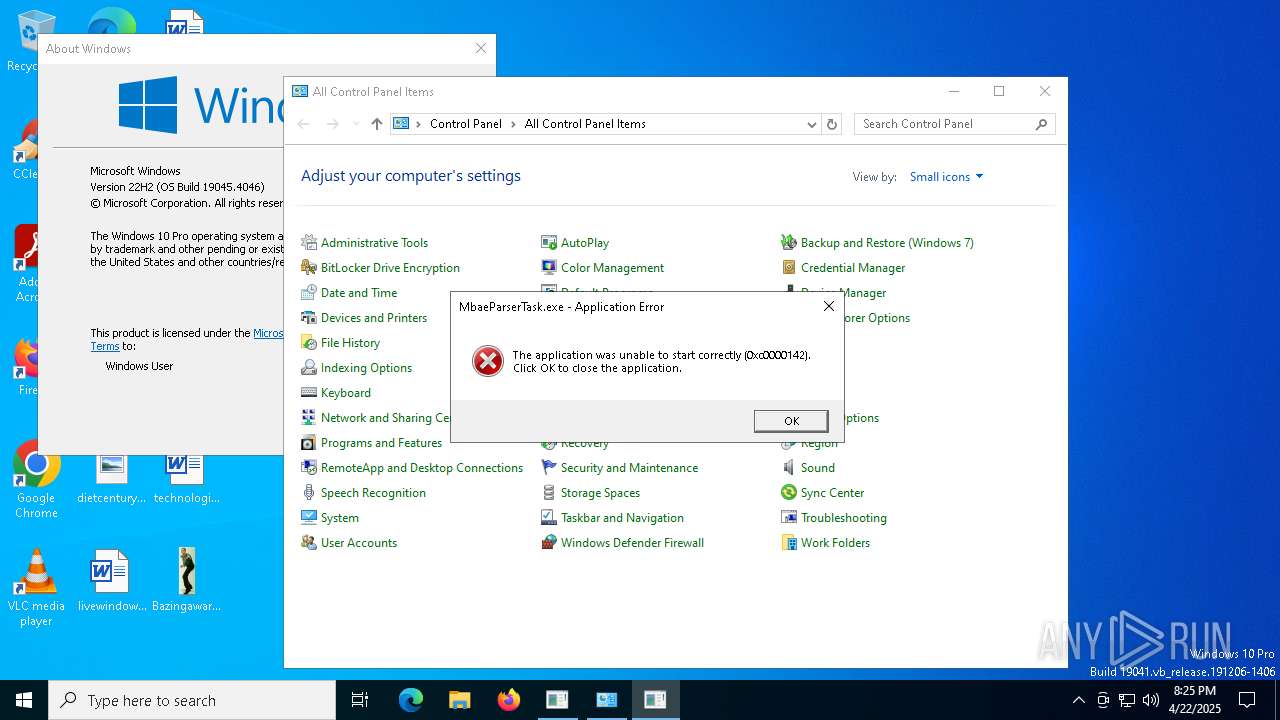This screenshot has height=720, width=1280.
Task: Launch Microsoft Edge from the taskbar
Action: pos(411,700)
